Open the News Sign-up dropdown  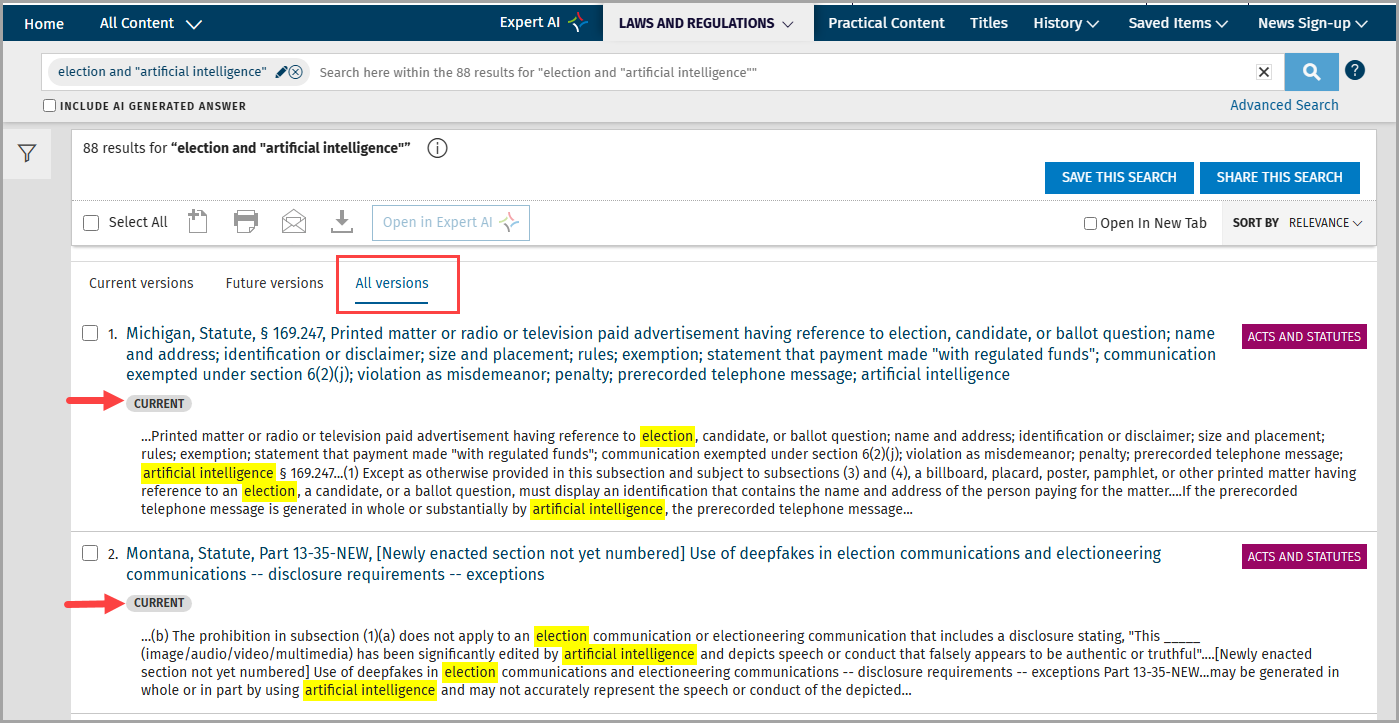(1312, 23)
